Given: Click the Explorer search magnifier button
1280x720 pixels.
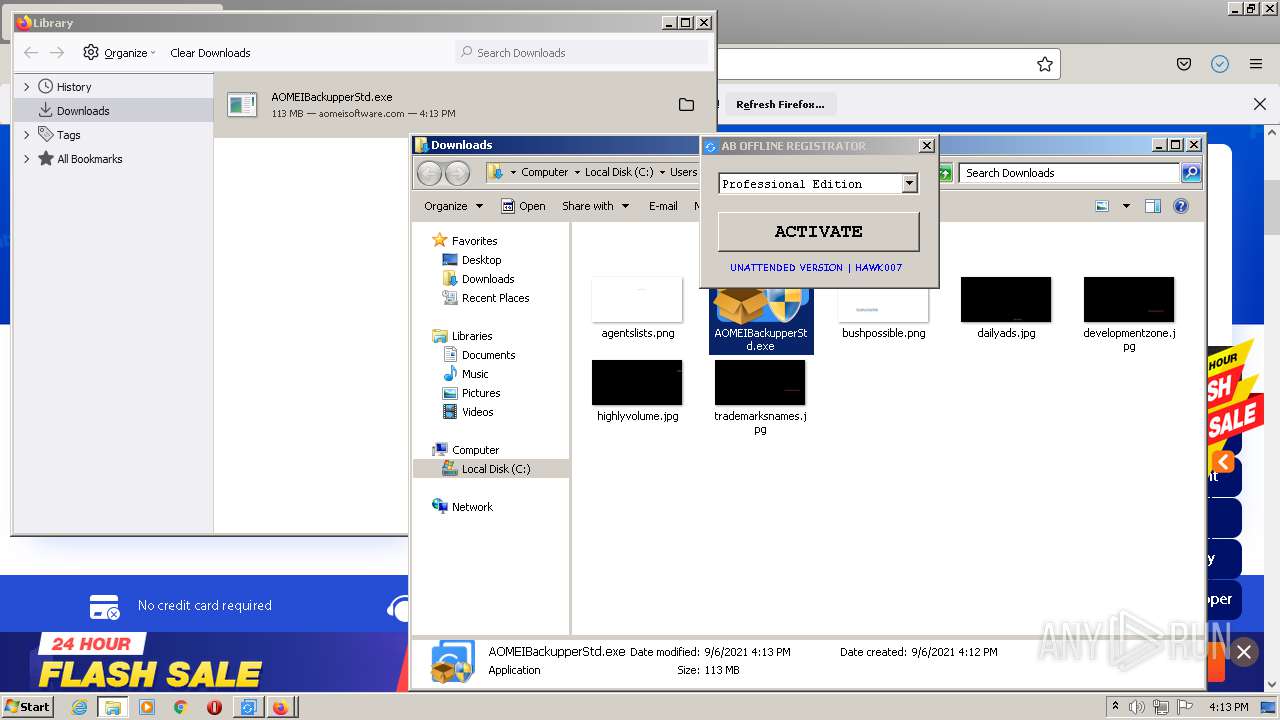Looking at the screenshot, I should (x=1191, y=173).
